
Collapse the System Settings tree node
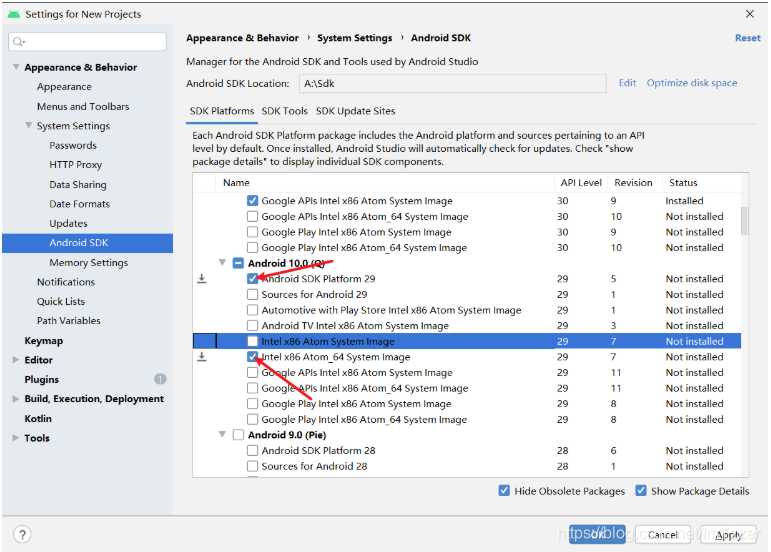point(29,125)
